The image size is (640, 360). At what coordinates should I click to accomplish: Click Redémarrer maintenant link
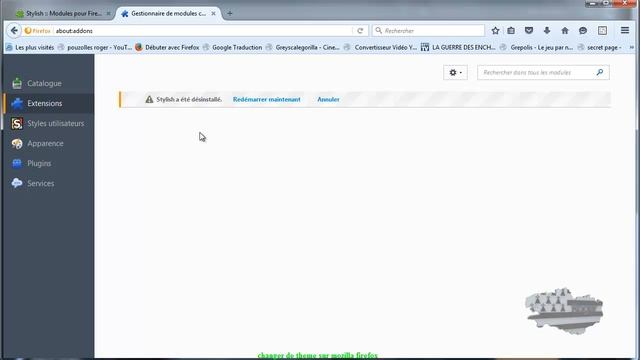[267, 99]
